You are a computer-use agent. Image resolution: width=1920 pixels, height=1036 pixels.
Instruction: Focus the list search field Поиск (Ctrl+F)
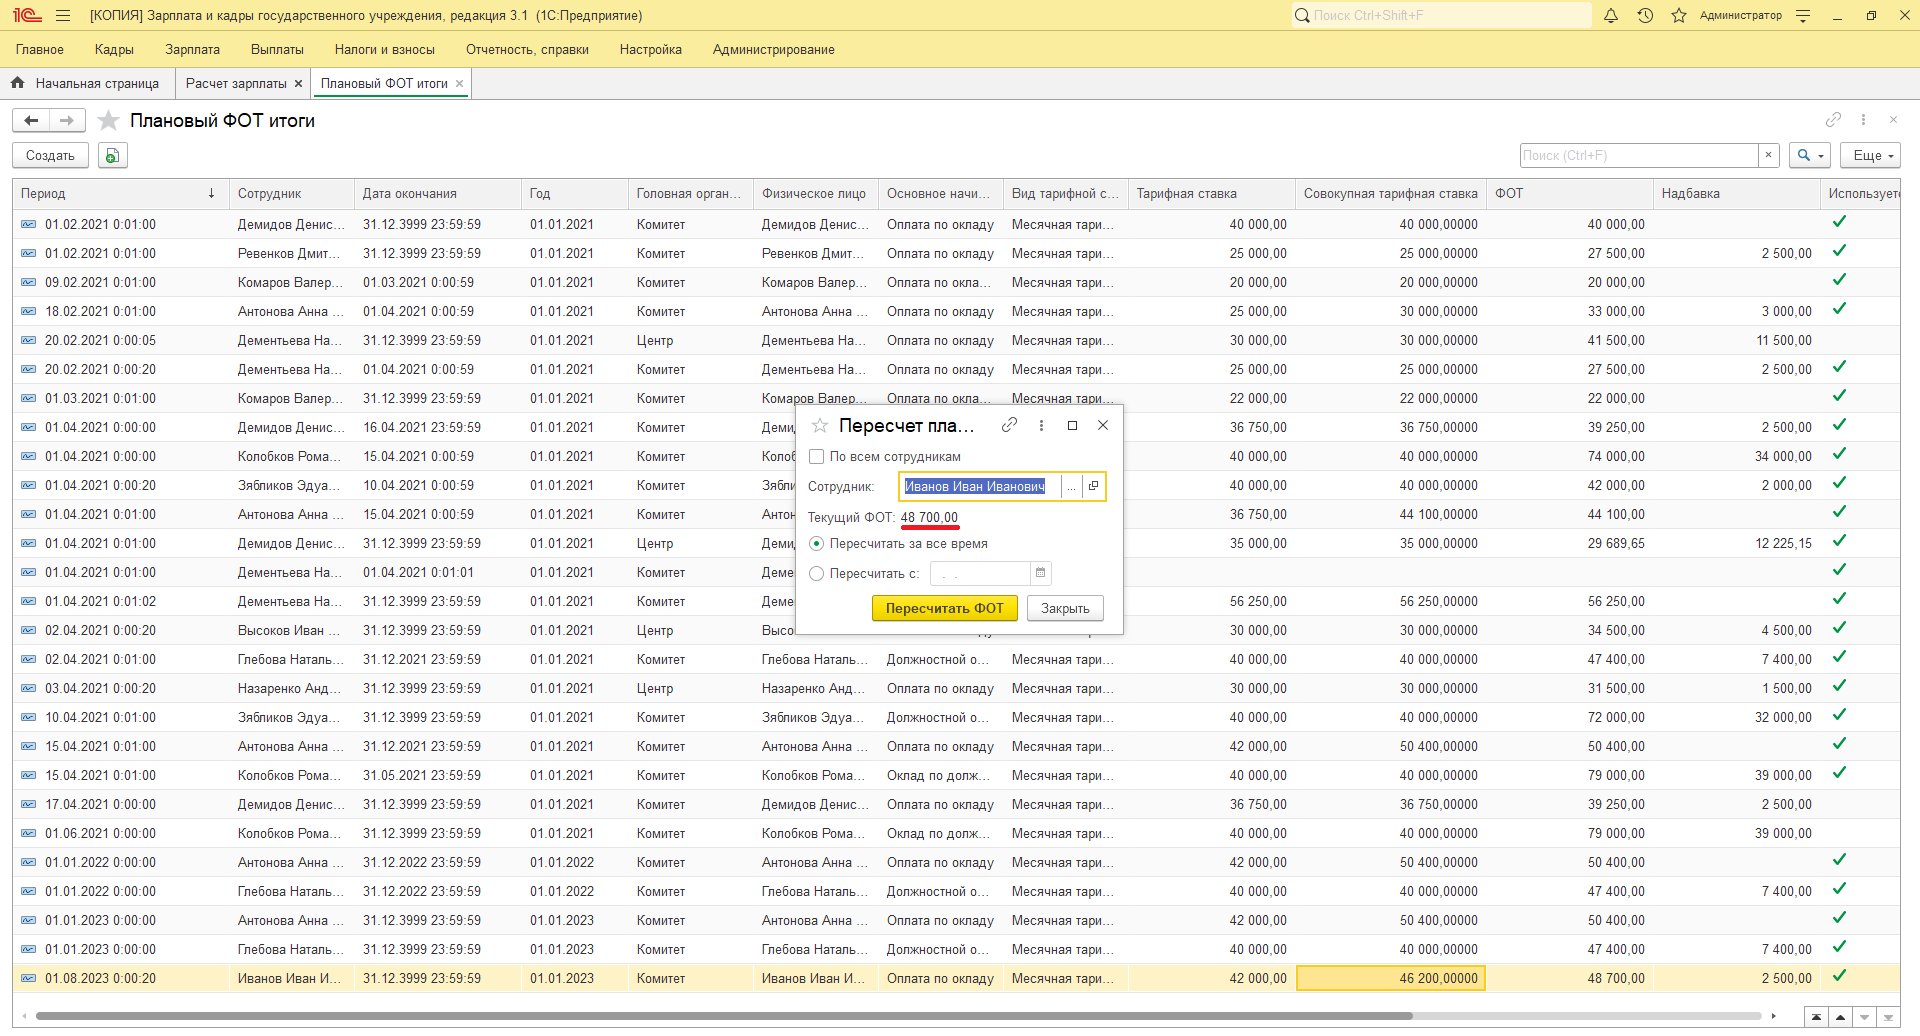pos(1639,155)
